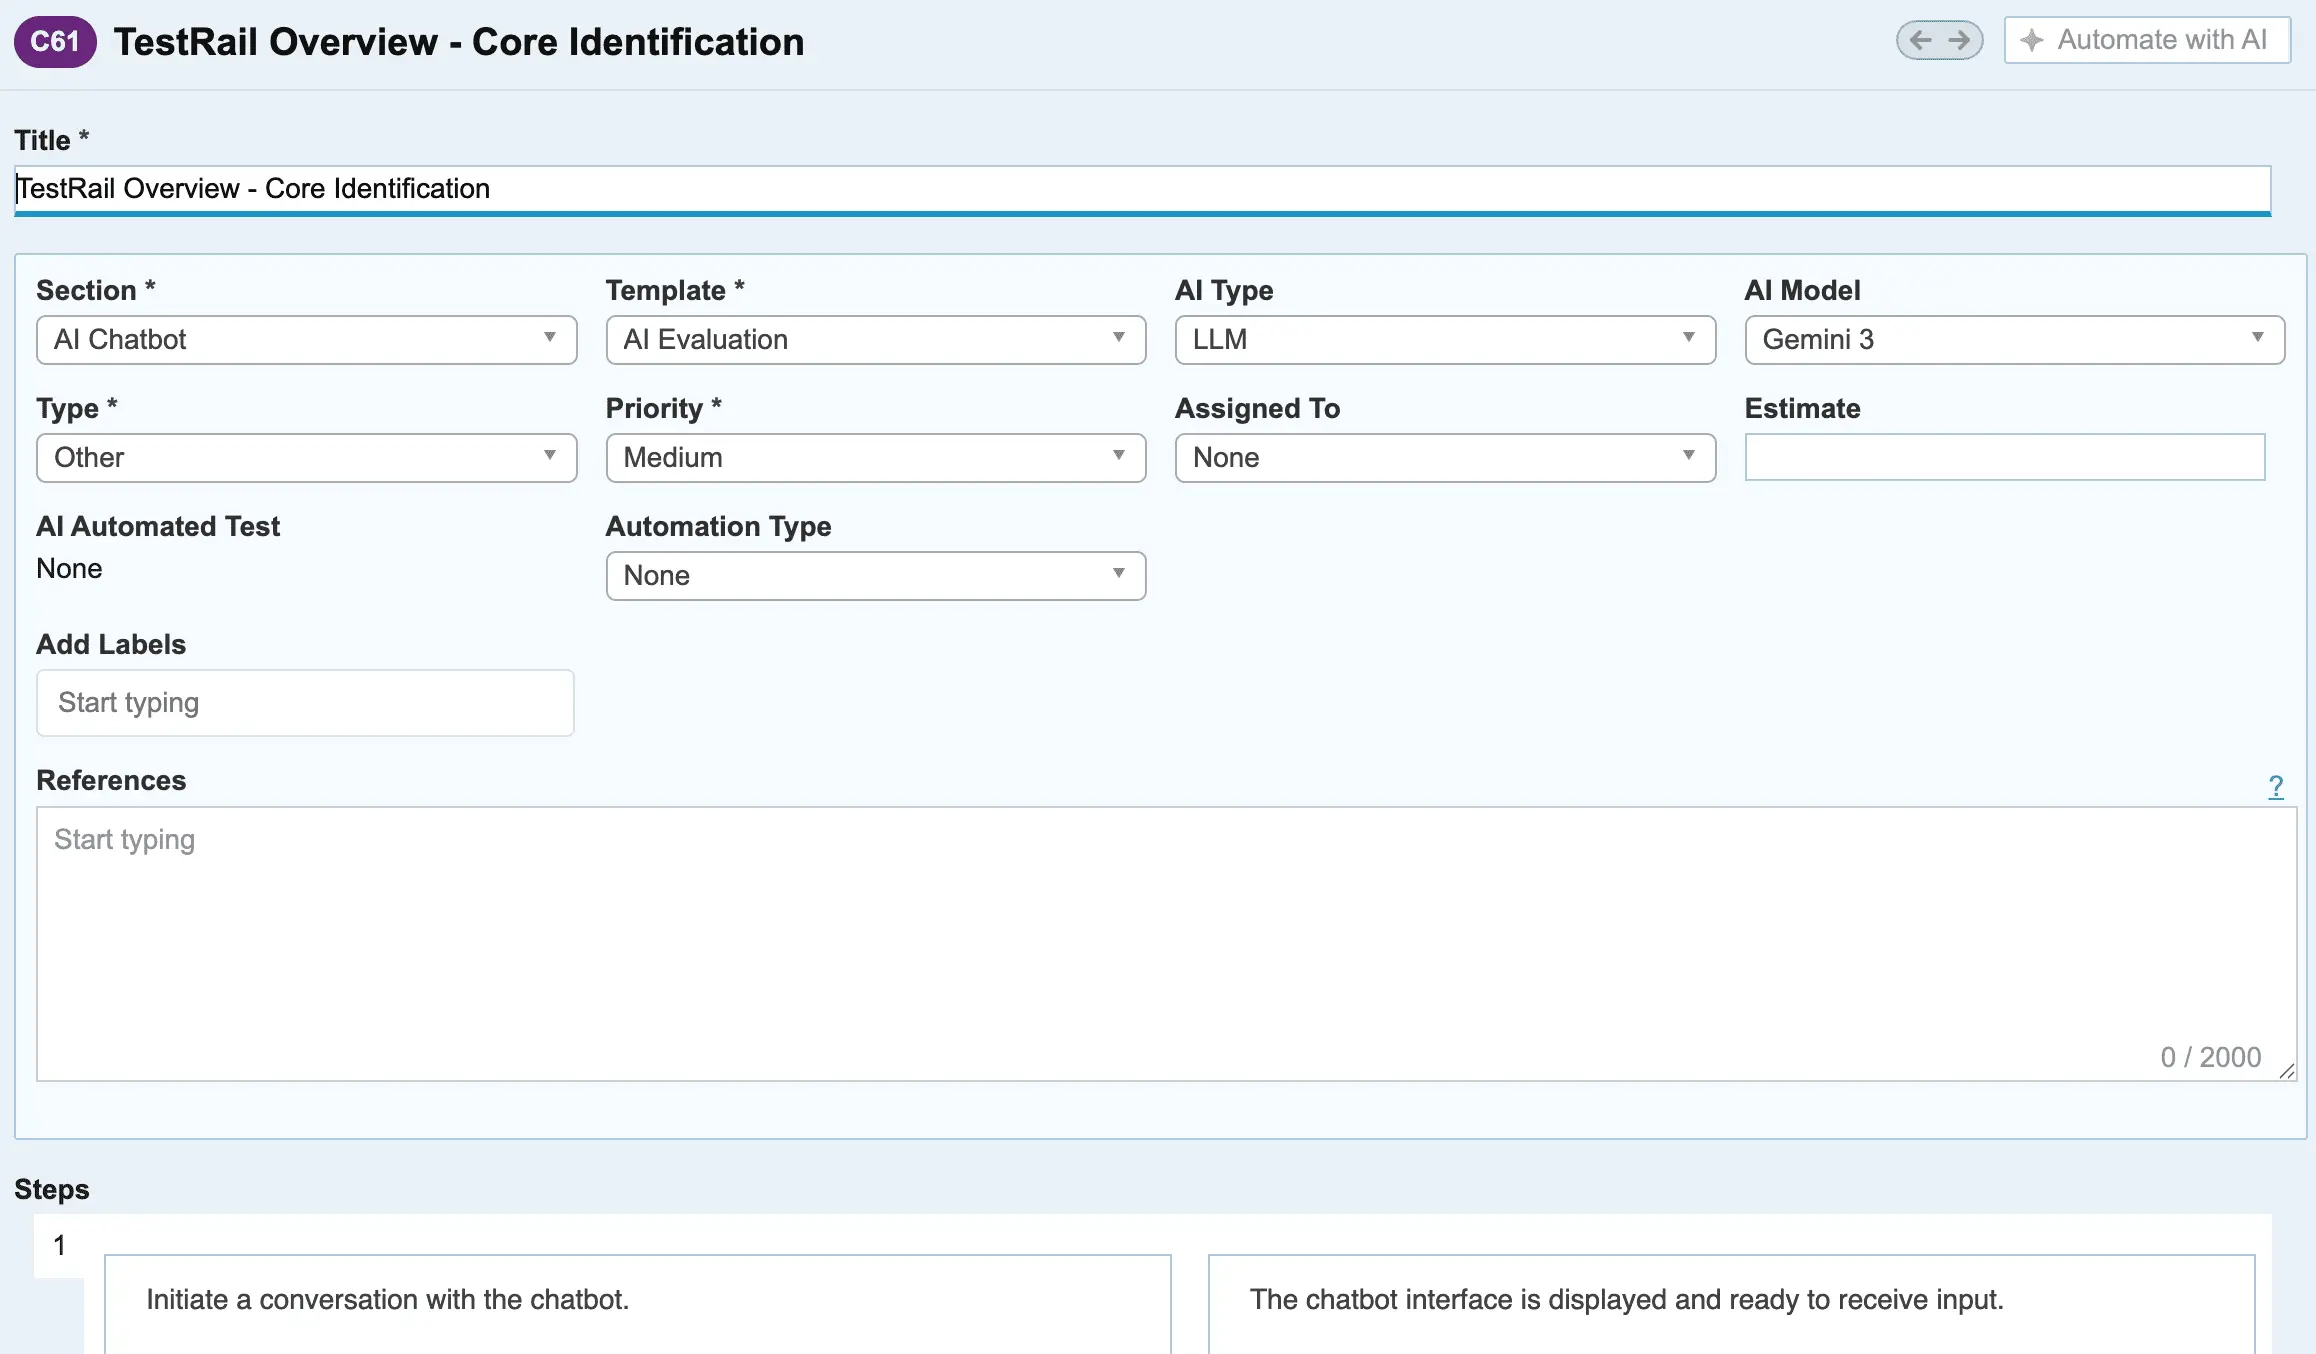Focus the Add Labels typing field

(x=305, y=703)
